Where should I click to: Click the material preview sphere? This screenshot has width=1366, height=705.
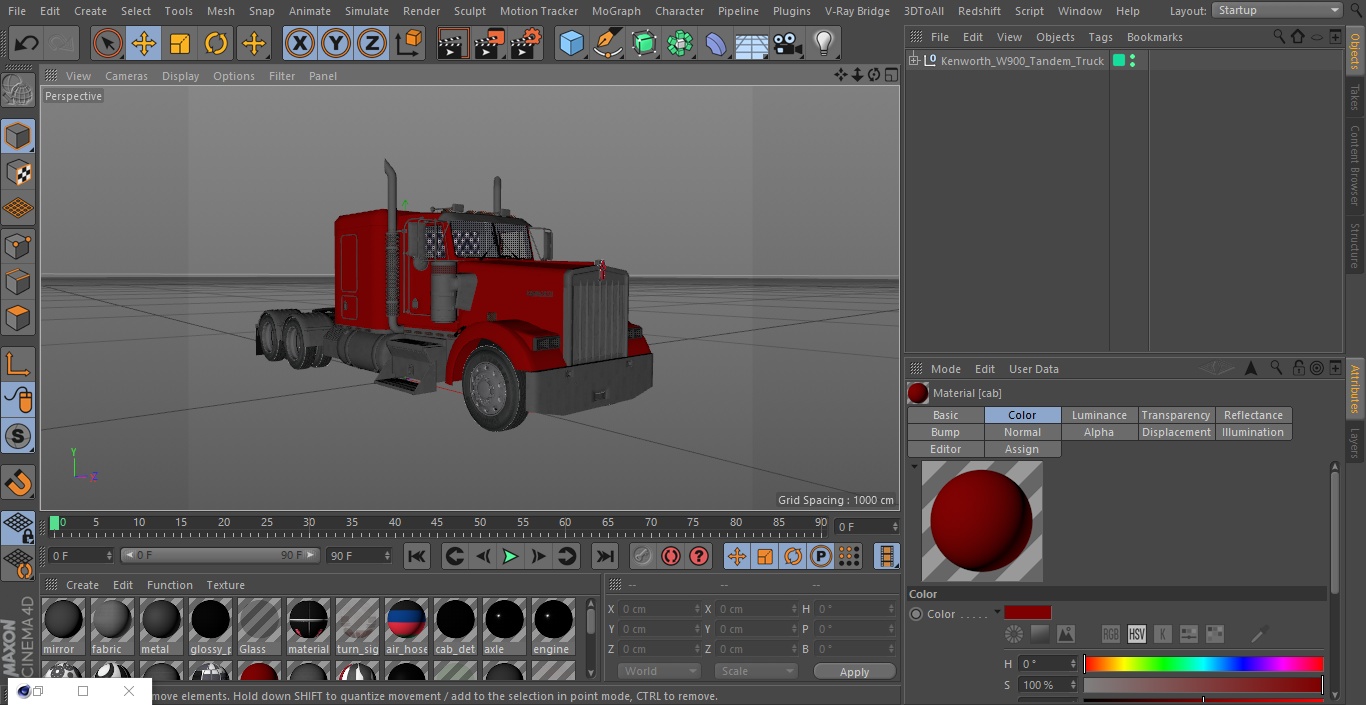point(982,521)
